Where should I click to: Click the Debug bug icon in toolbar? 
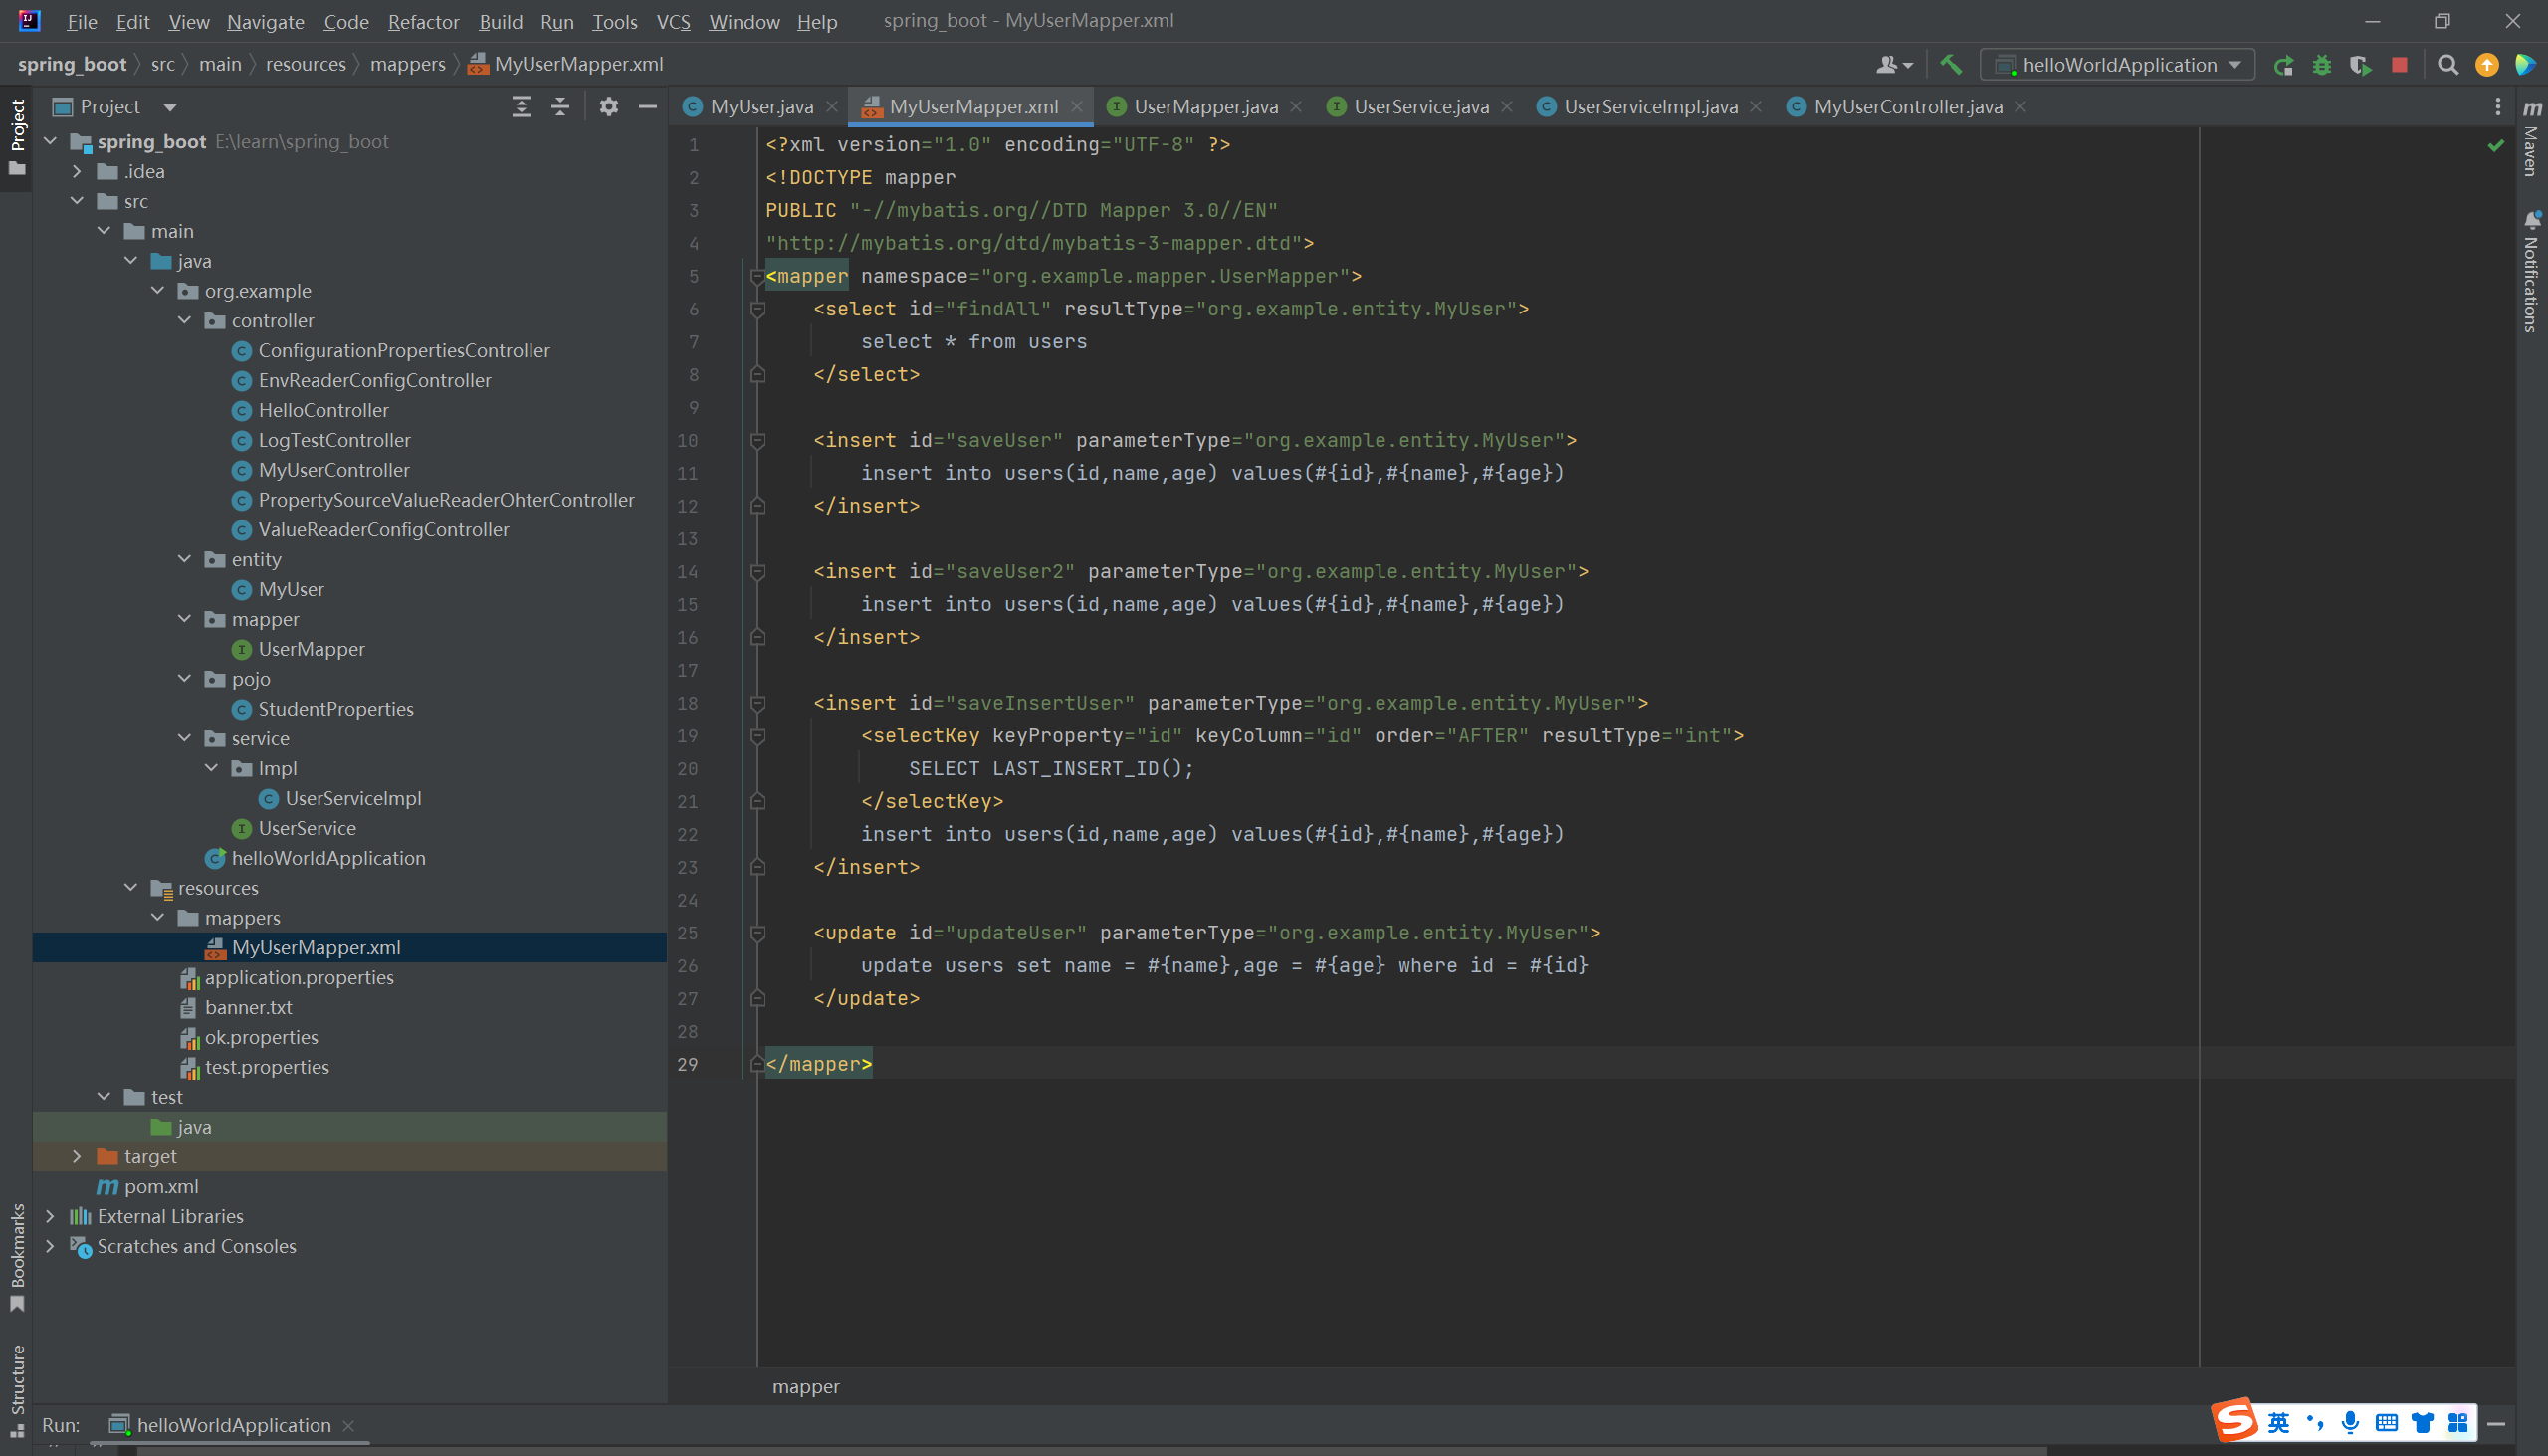(2322, 65)
